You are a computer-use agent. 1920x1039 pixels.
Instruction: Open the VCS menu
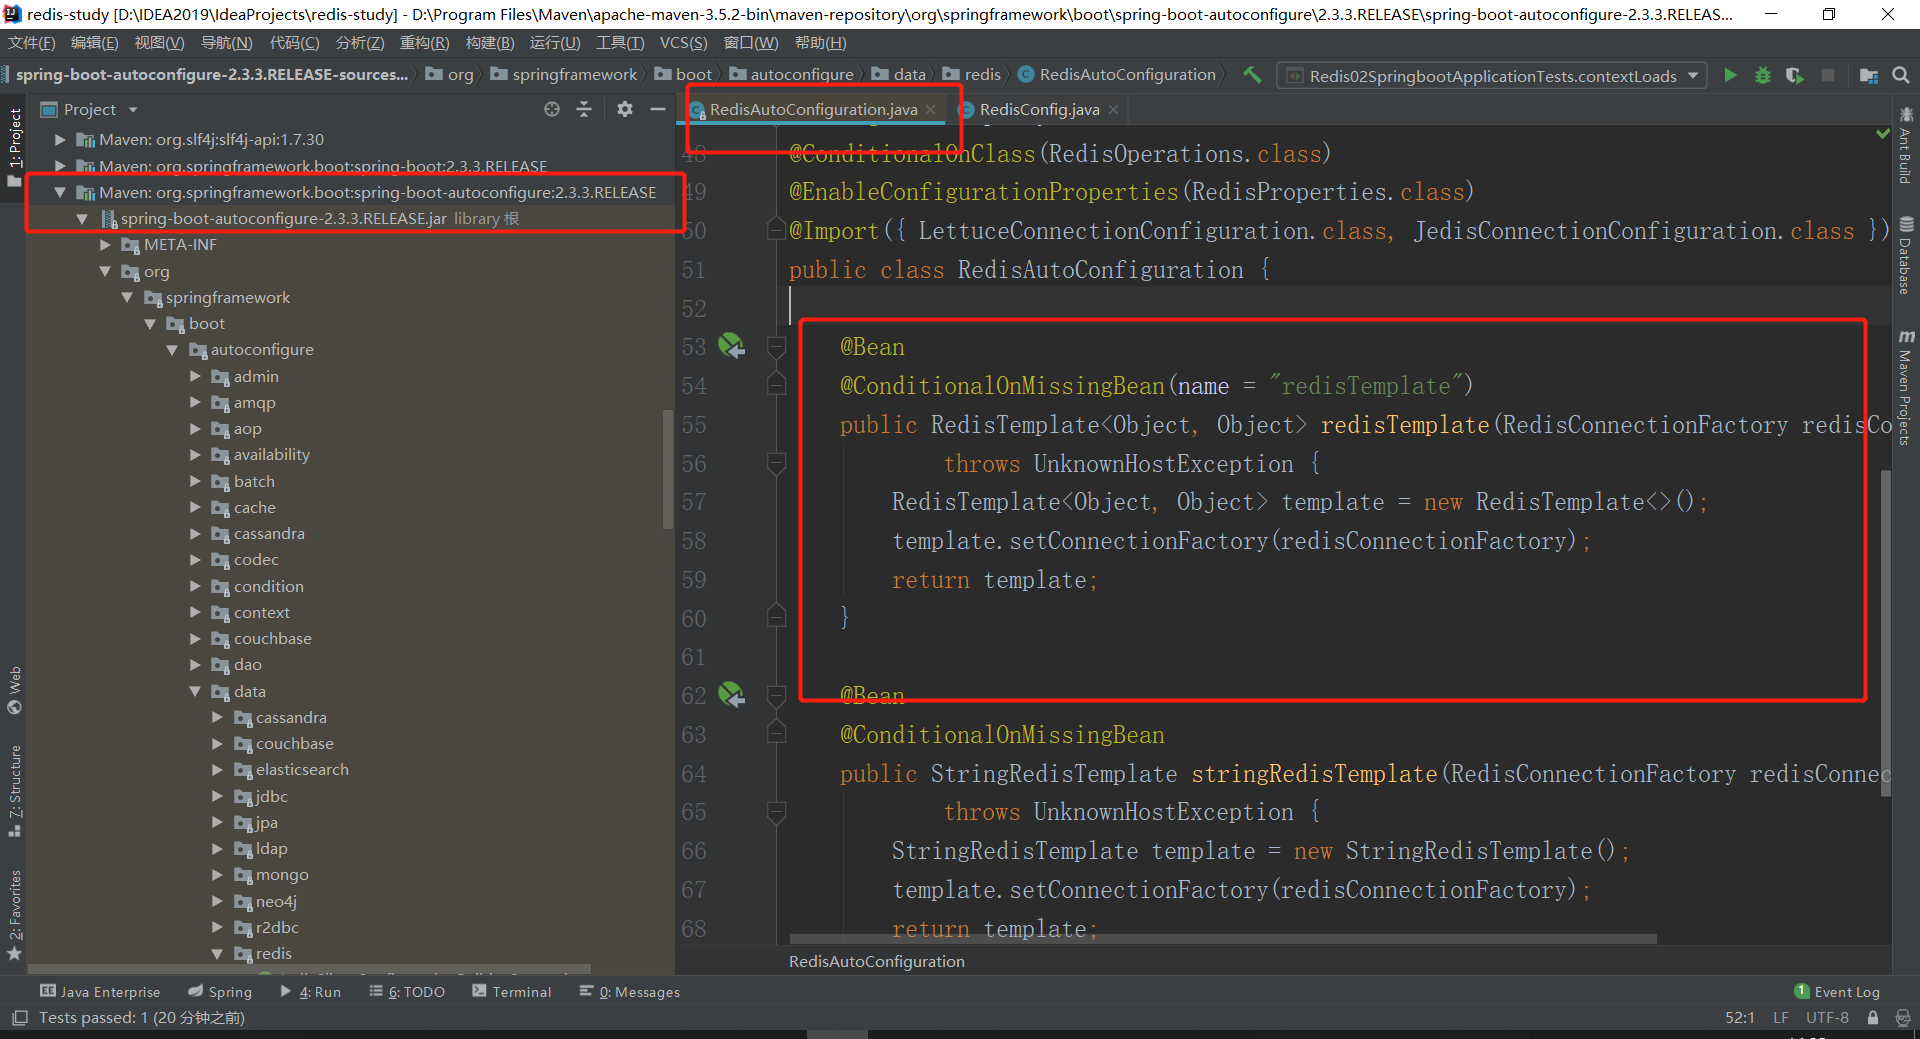pyautogui.click(x=683, y=43)
